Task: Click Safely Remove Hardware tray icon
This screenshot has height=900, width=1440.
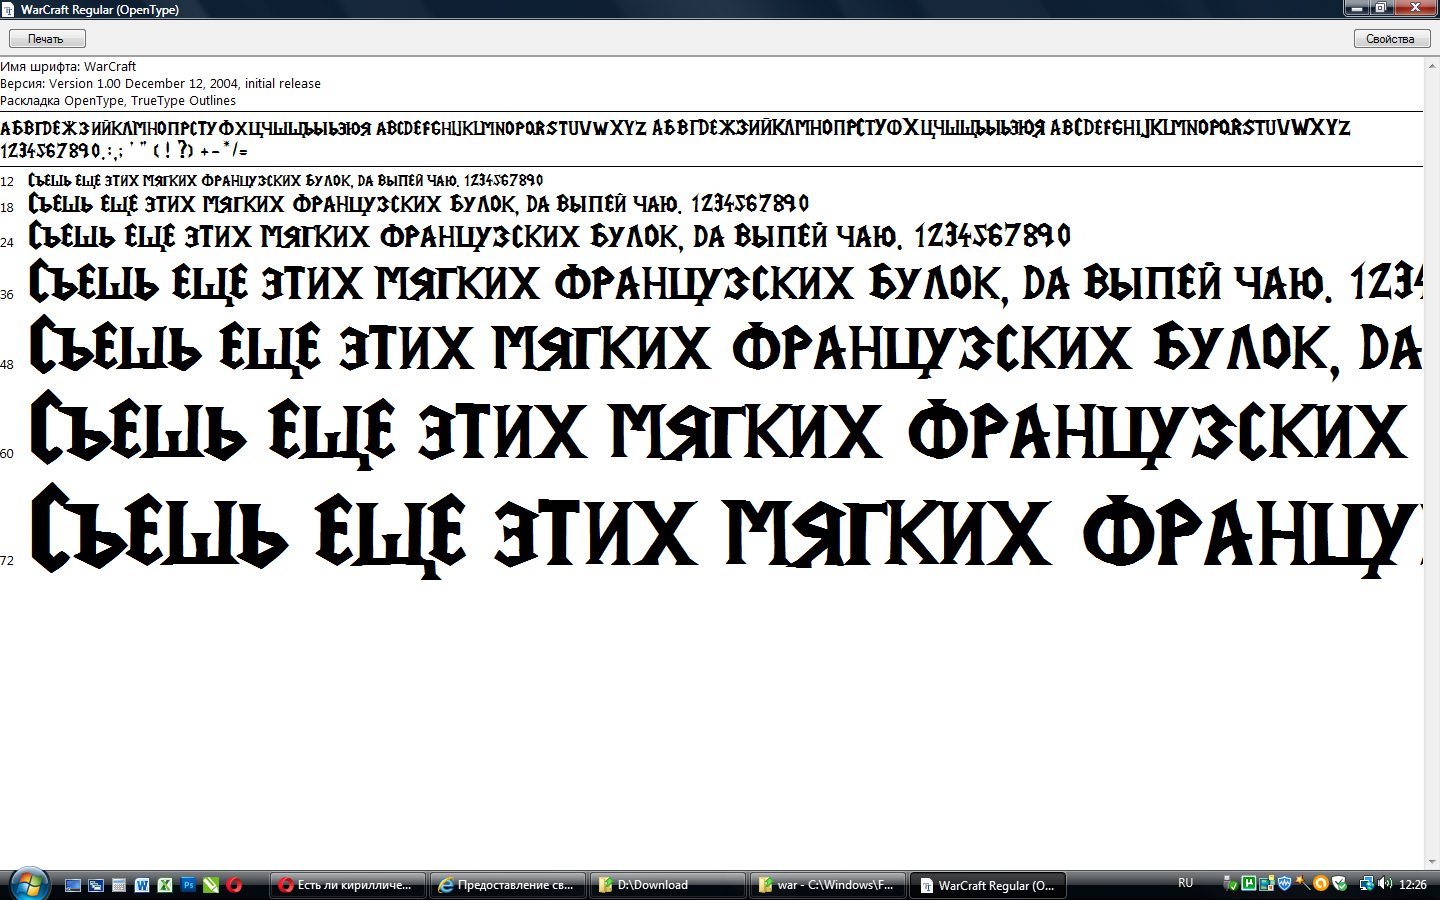Action: pos(1230,883)
